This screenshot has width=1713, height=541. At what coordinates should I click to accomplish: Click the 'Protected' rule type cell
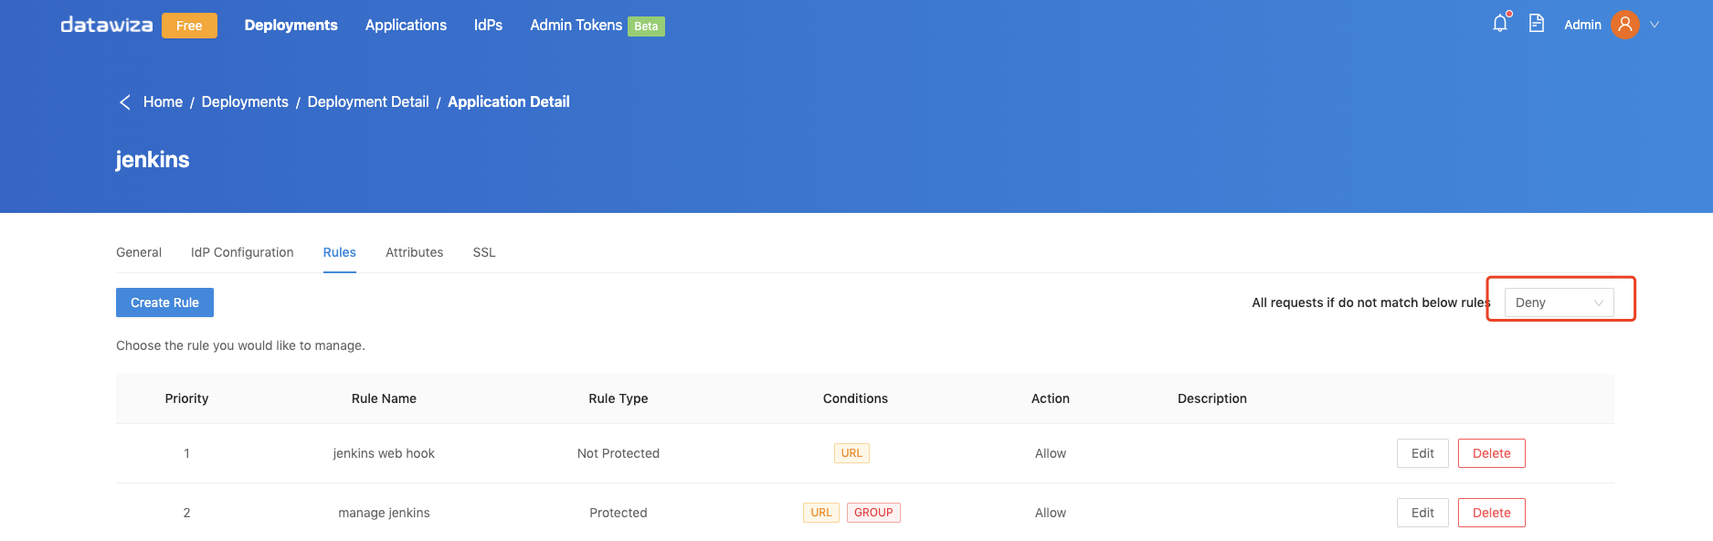tap(618, 512)
